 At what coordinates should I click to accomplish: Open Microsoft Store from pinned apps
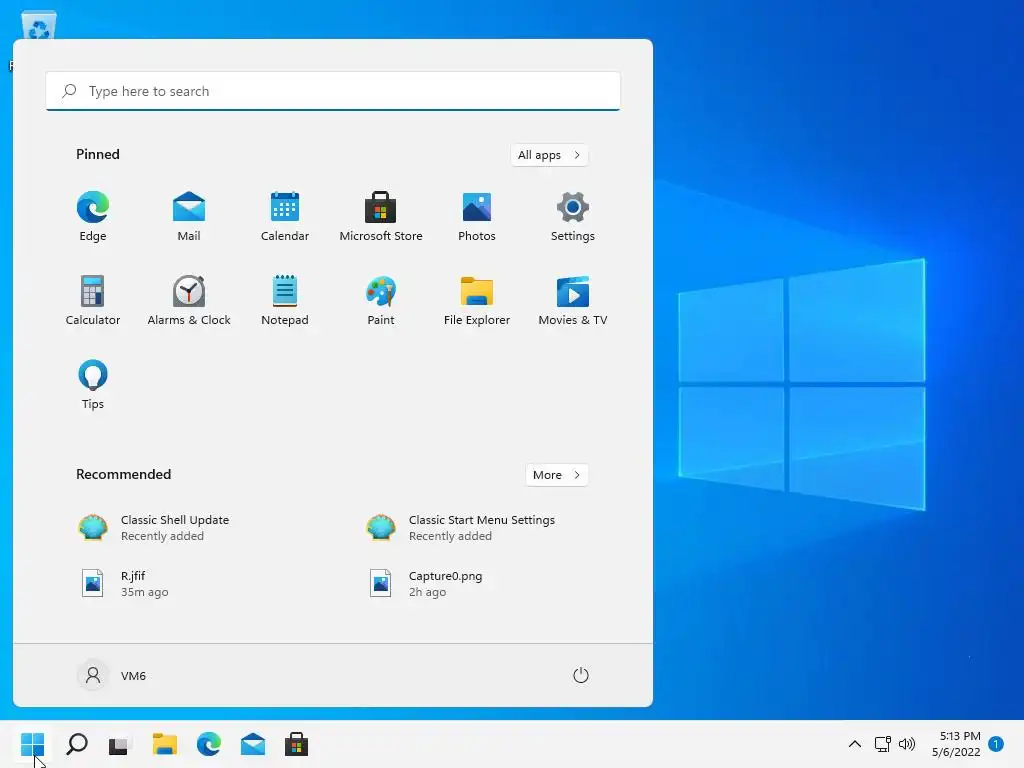(x=381, y=217)
